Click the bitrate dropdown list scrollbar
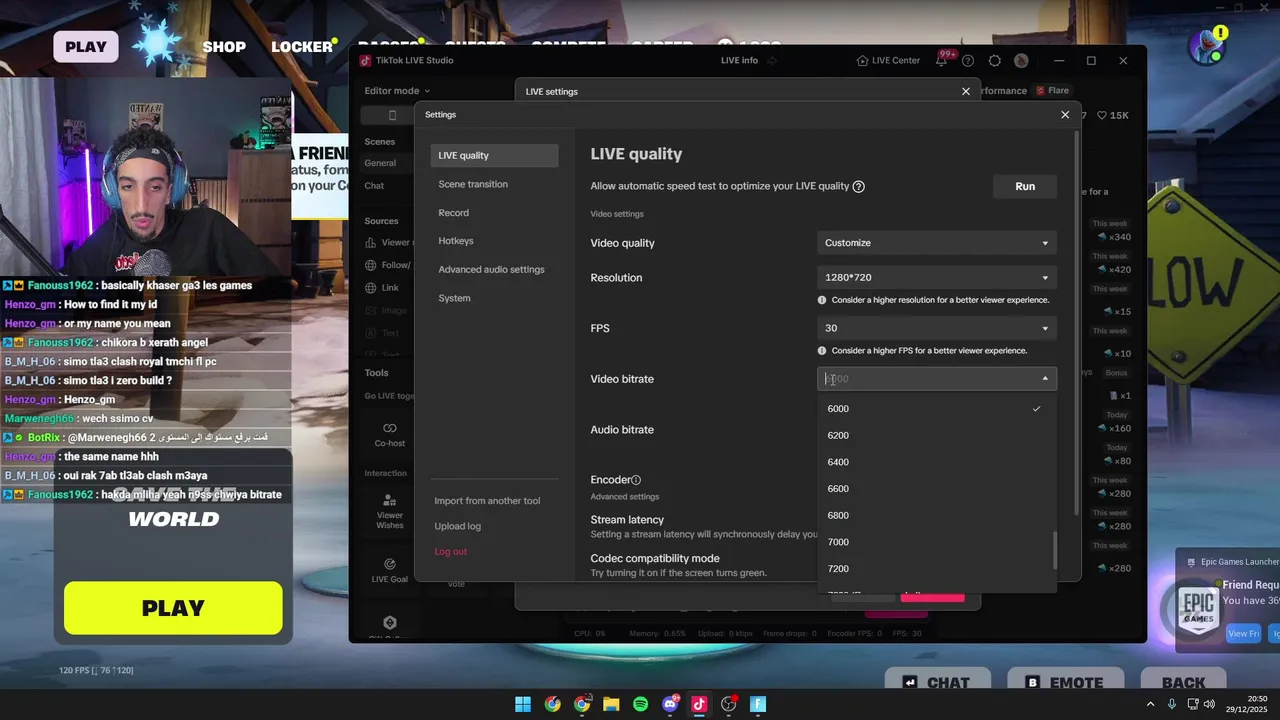Screen dimensions: 1280x720 [1054, 550]
